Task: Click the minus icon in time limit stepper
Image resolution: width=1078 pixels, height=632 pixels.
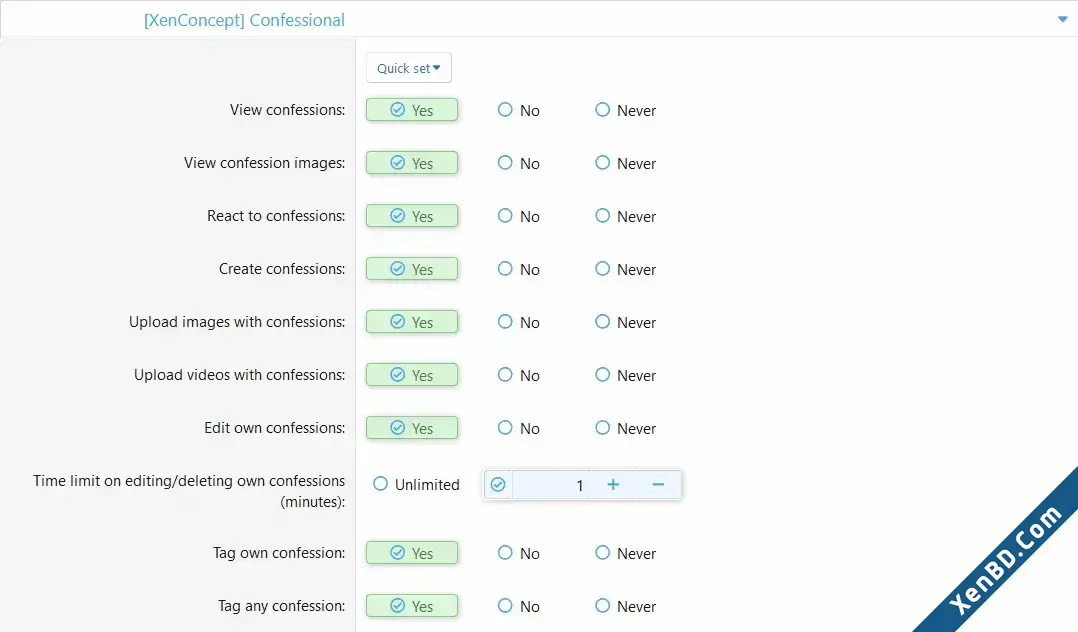Action: click(658, 485)
